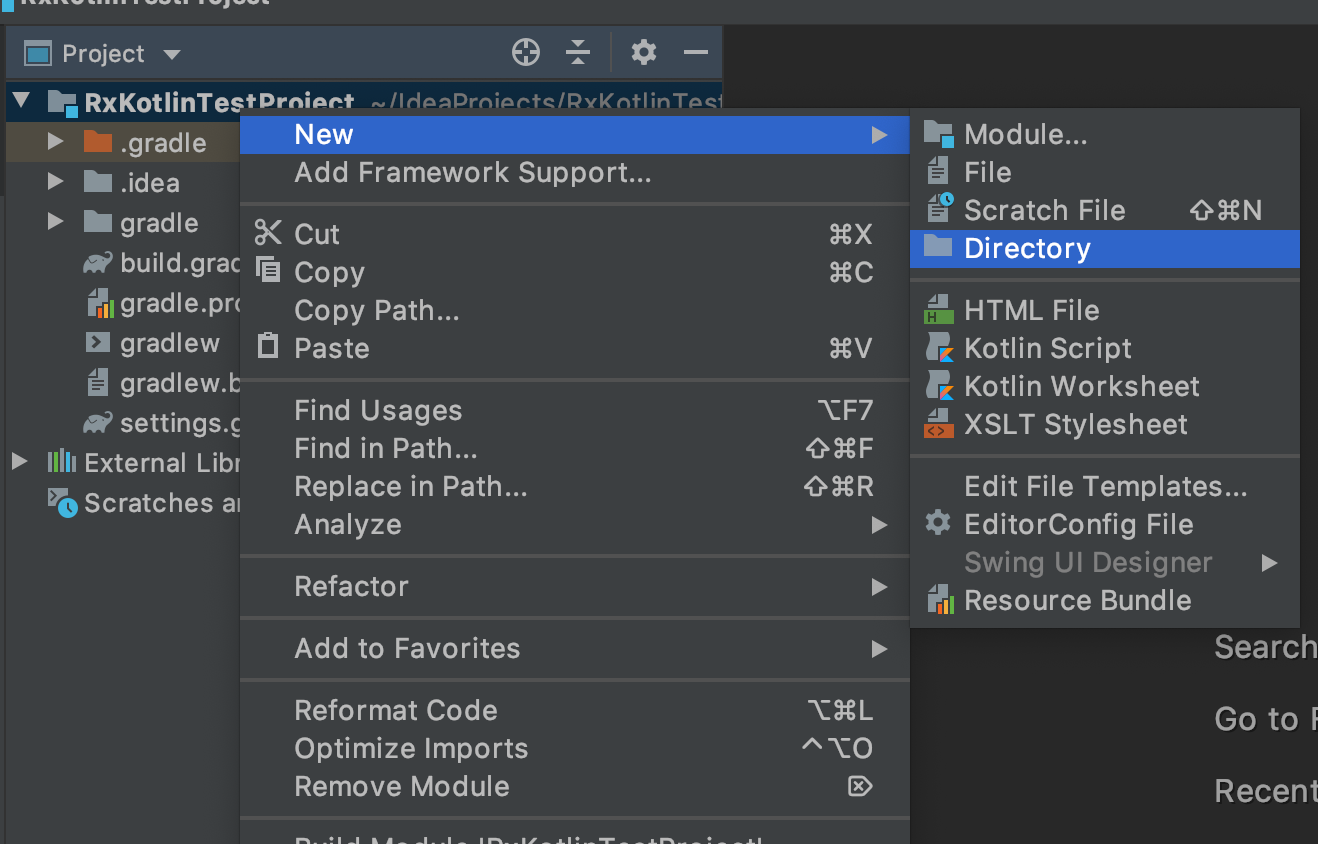Open Edit File Templates...
The width and height of the screenshot is (1318, 844).
pyautogui.click(x=1105, y=486)
